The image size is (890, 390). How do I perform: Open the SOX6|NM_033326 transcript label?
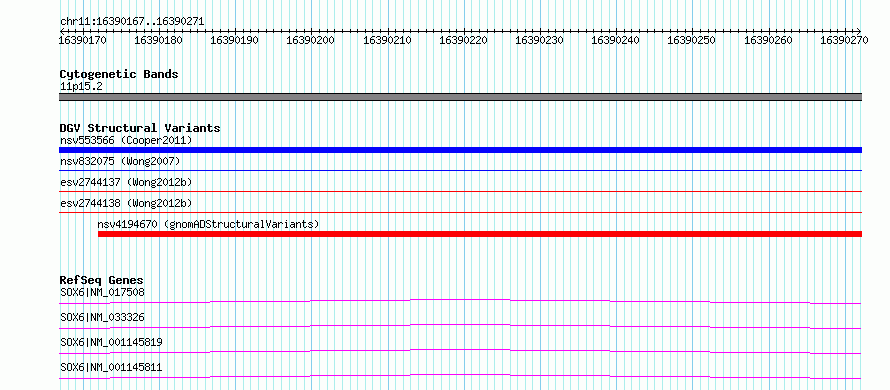[102, 317]
